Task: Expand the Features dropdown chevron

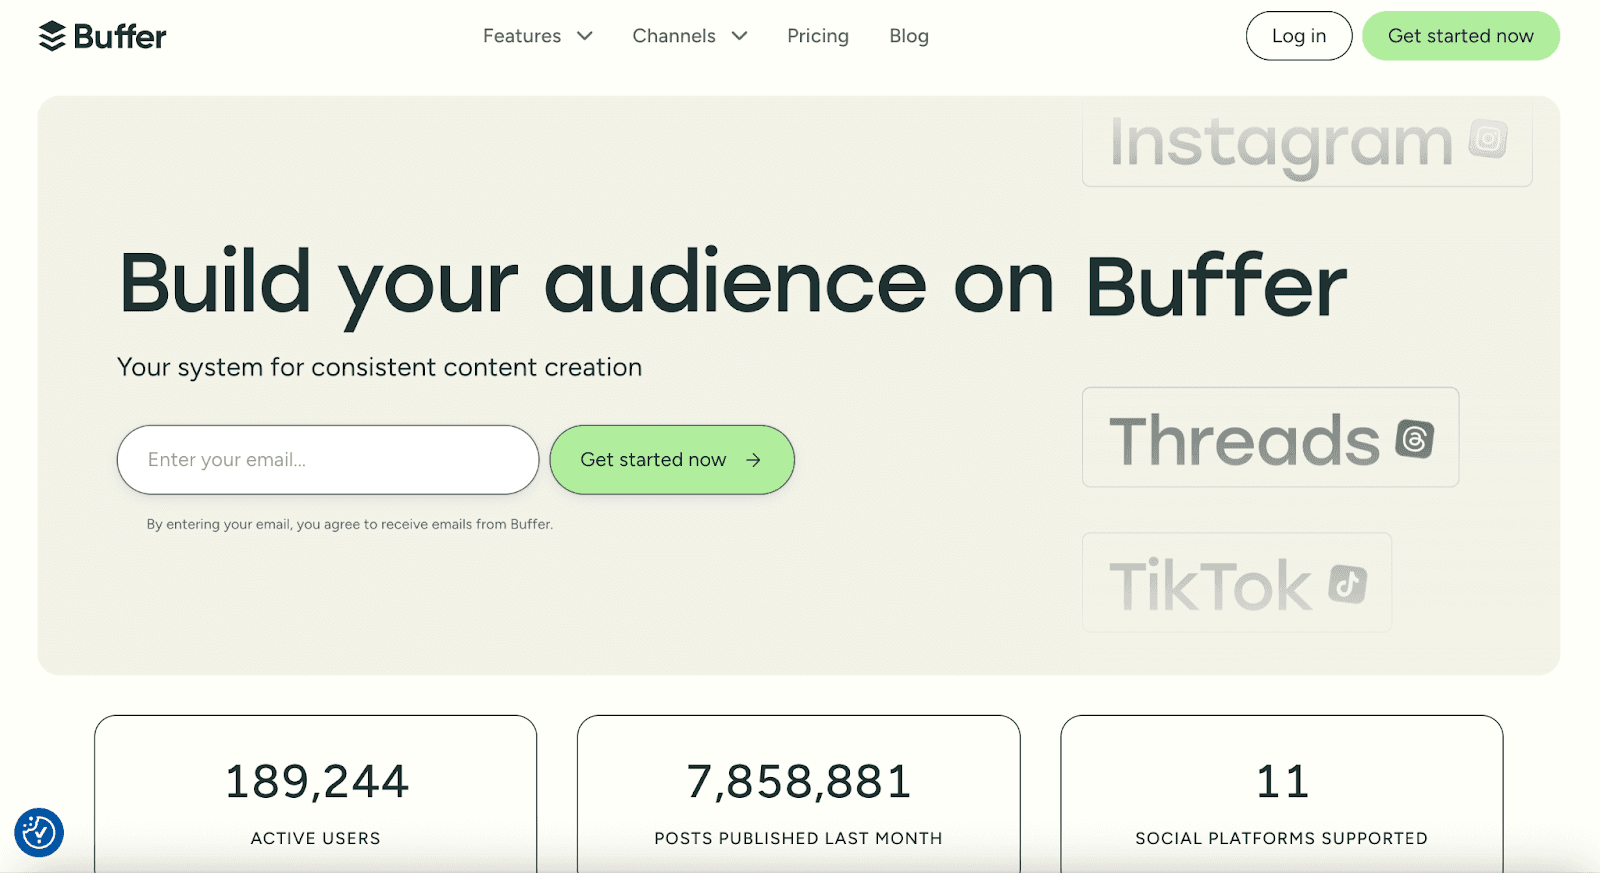Action: click(585, 36)
